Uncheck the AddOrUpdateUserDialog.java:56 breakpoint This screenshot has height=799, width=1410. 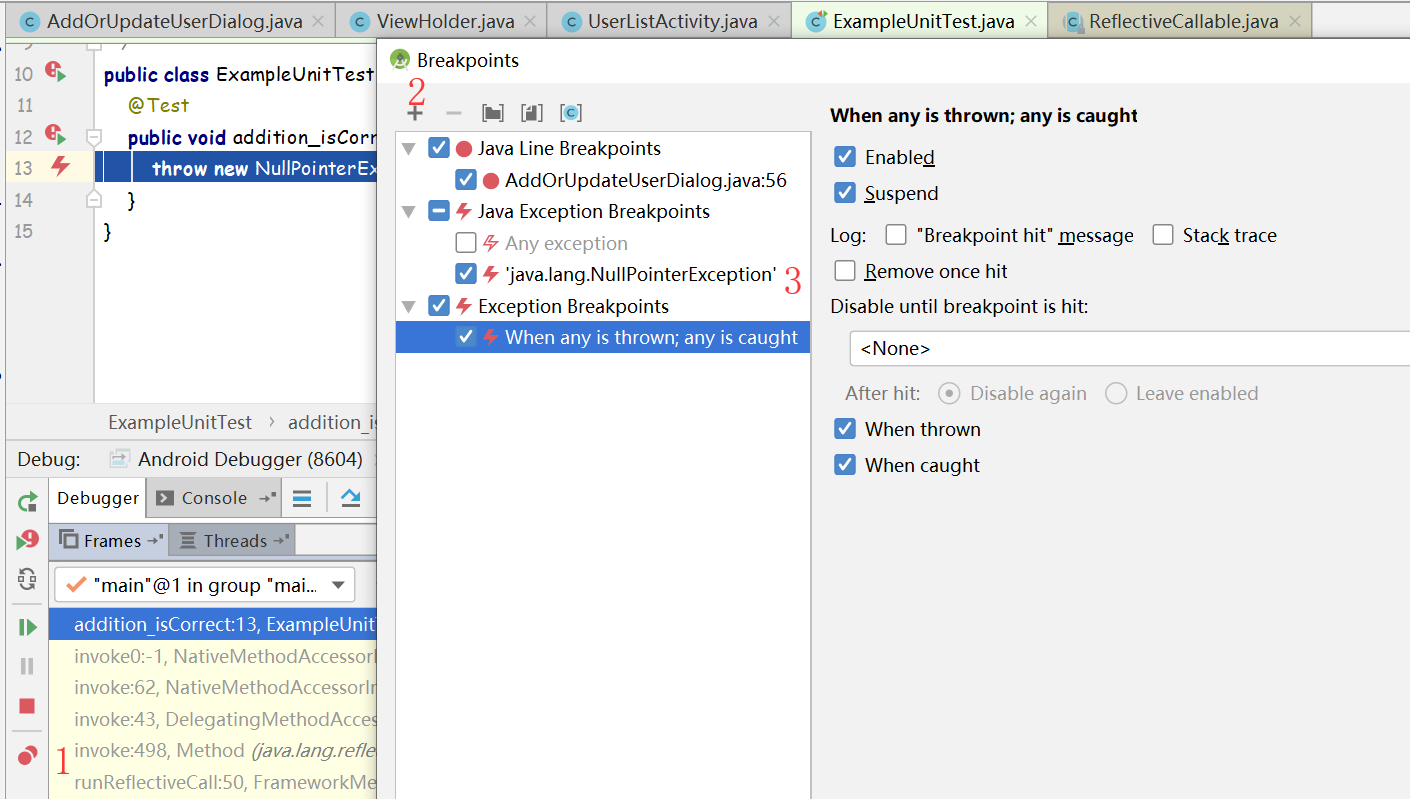point(466,180)
